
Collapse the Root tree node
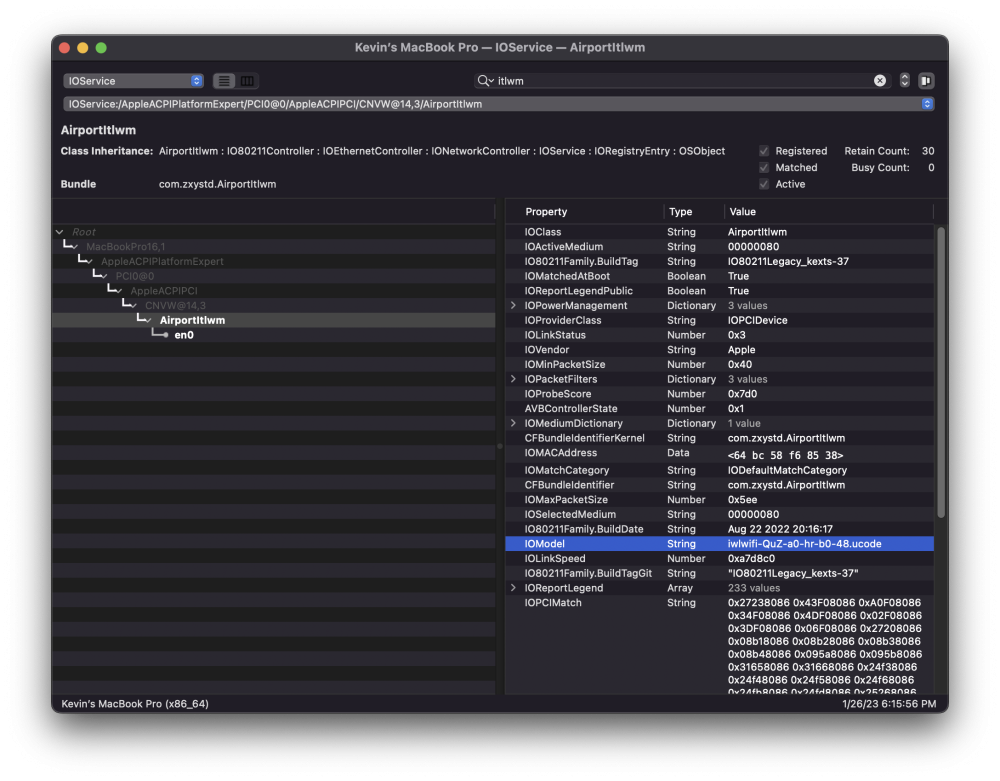pyautogui.click(x=59, y=232)
